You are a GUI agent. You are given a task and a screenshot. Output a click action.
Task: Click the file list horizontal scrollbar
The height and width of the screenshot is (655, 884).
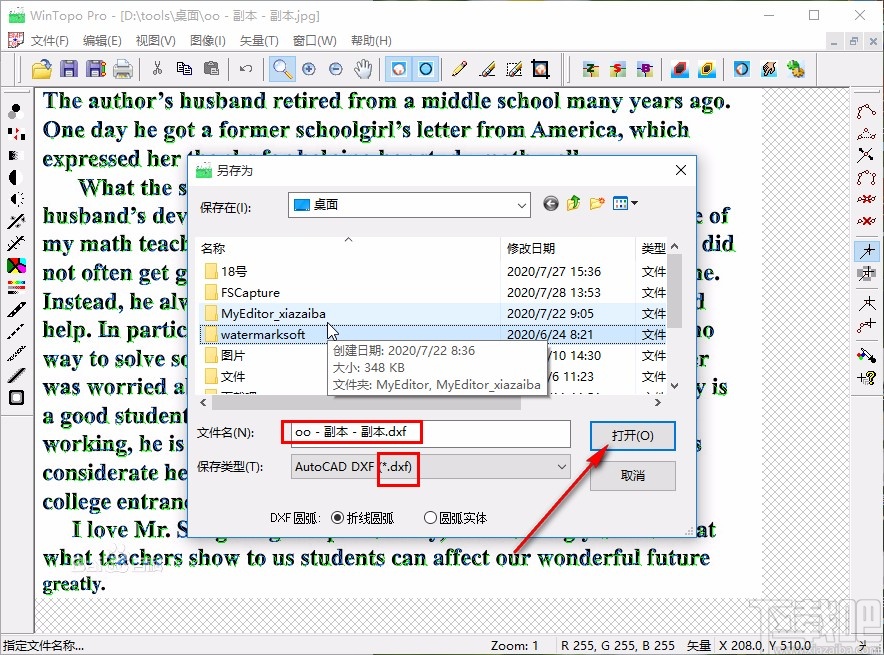[366, 402]
